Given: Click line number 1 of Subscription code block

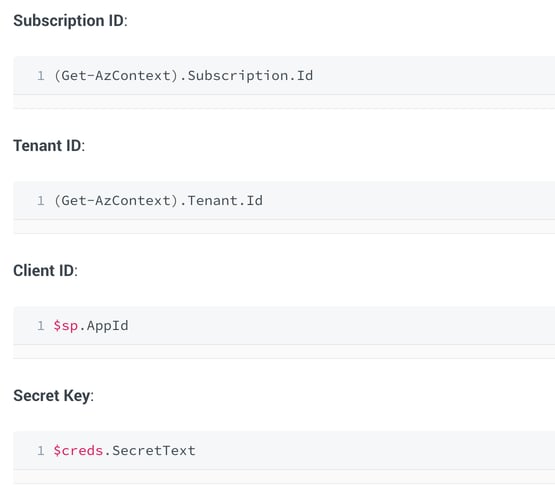Looking at the screenshot, I should [x=41, y=76].
